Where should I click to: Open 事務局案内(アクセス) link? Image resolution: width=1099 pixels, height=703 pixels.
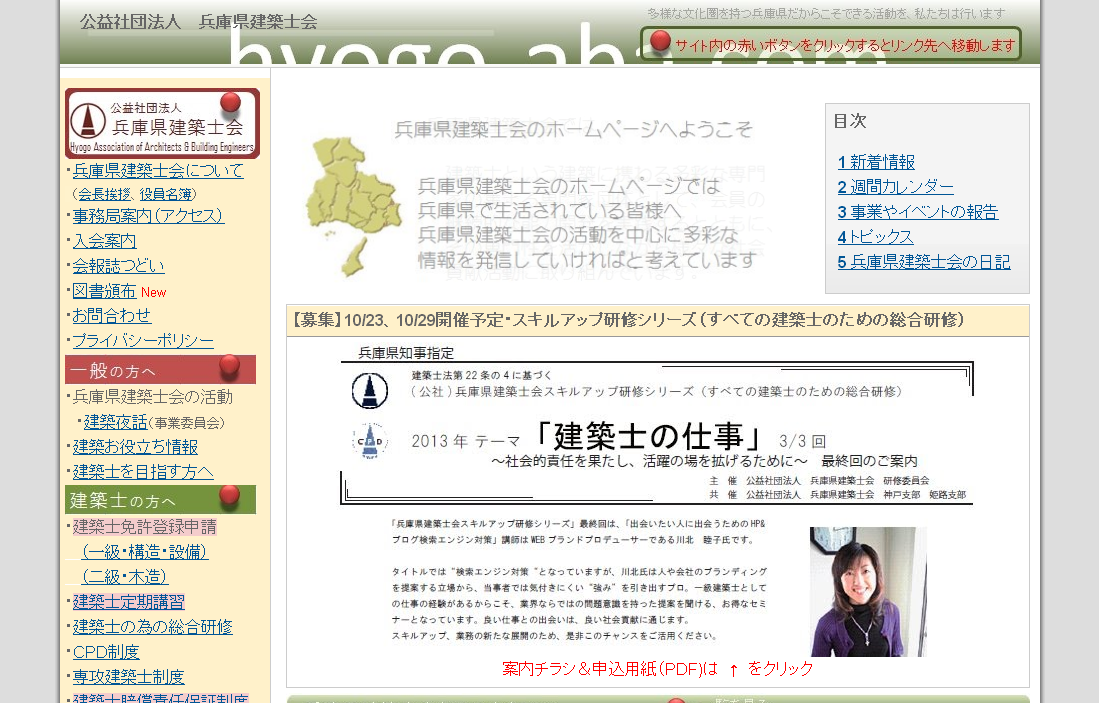[x=148, y=216]
